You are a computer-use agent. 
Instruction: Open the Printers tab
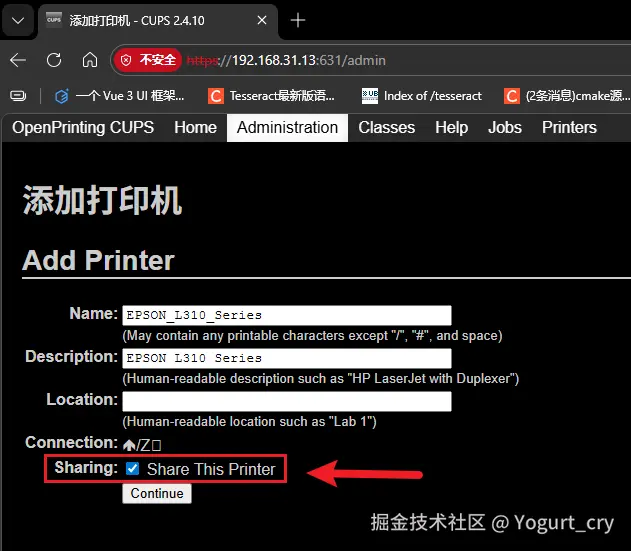pyautogui.click(x=569, y=128)
